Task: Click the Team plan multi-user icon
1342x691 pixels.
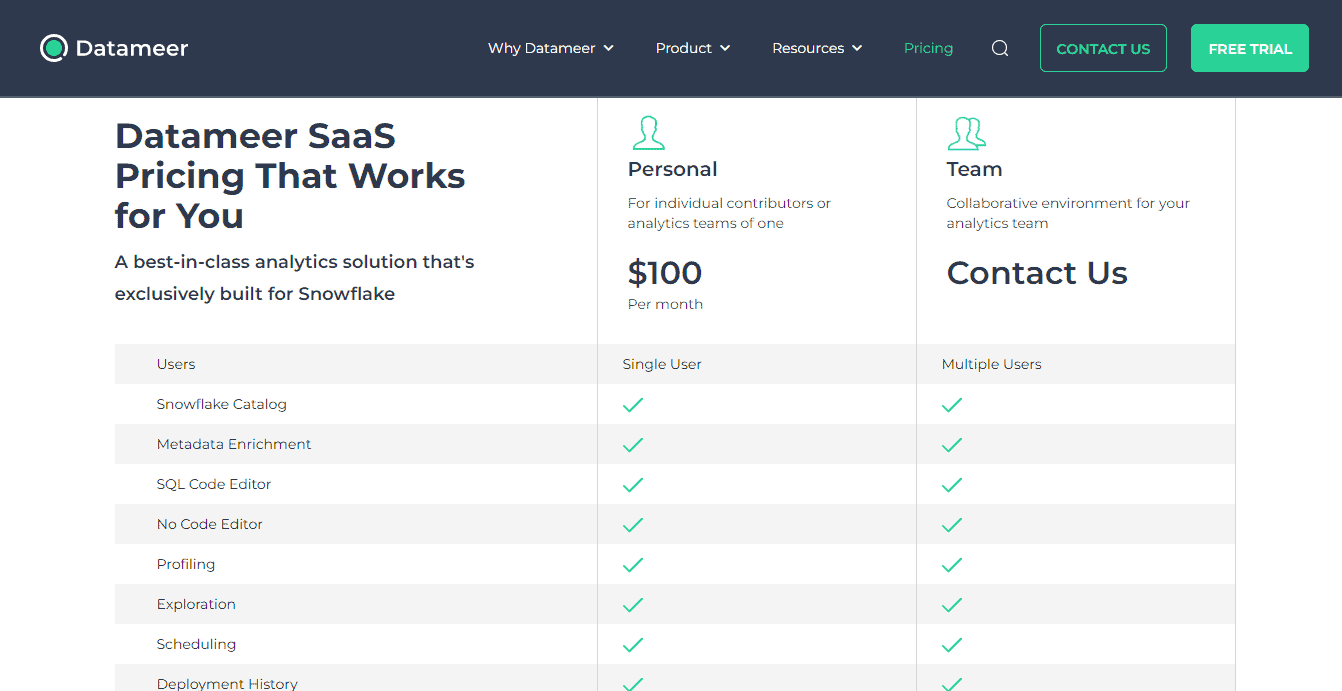Action: [967, 133]
